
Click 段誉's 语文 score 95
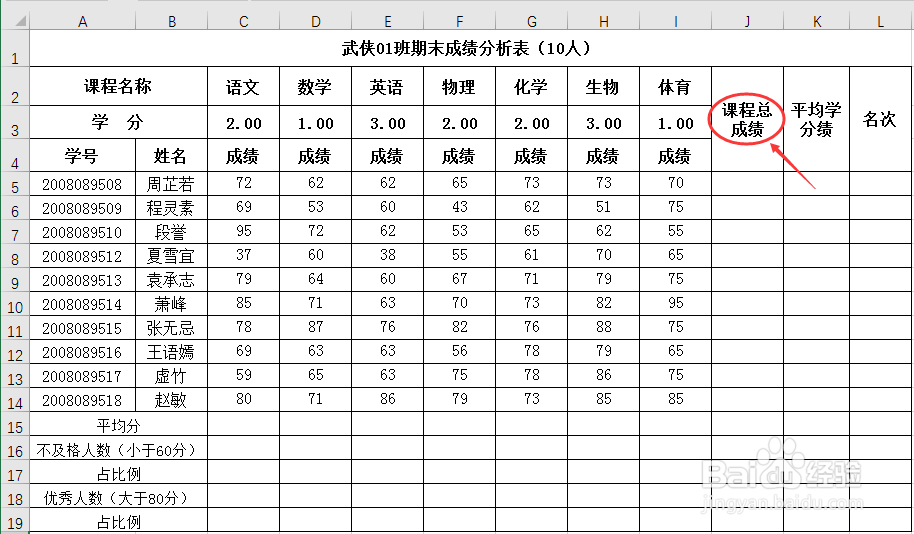(x=244, y=231)
